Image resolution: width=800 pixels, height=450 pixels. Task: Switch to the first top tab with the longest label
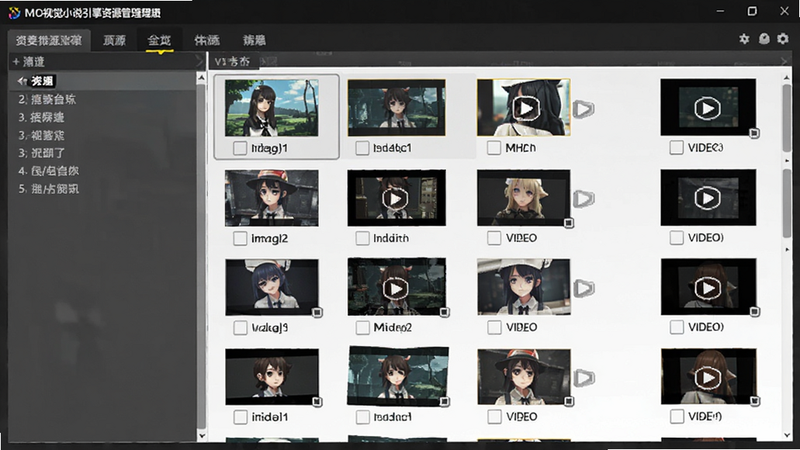pos(49,40)
